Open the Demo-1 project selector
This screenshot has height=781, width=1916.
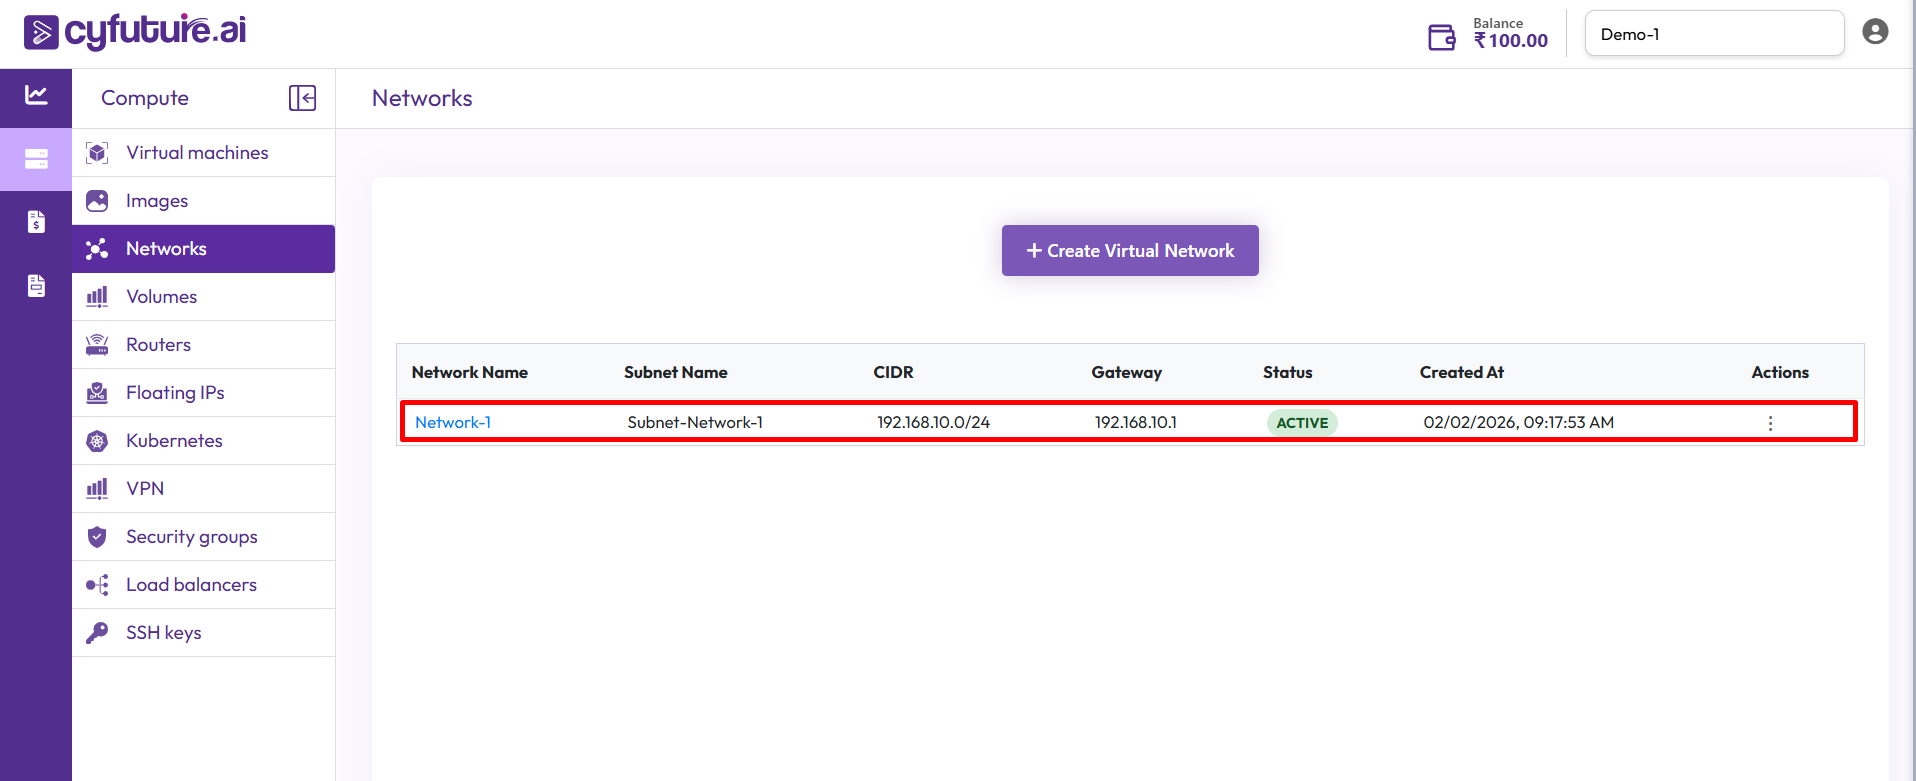1714,34
